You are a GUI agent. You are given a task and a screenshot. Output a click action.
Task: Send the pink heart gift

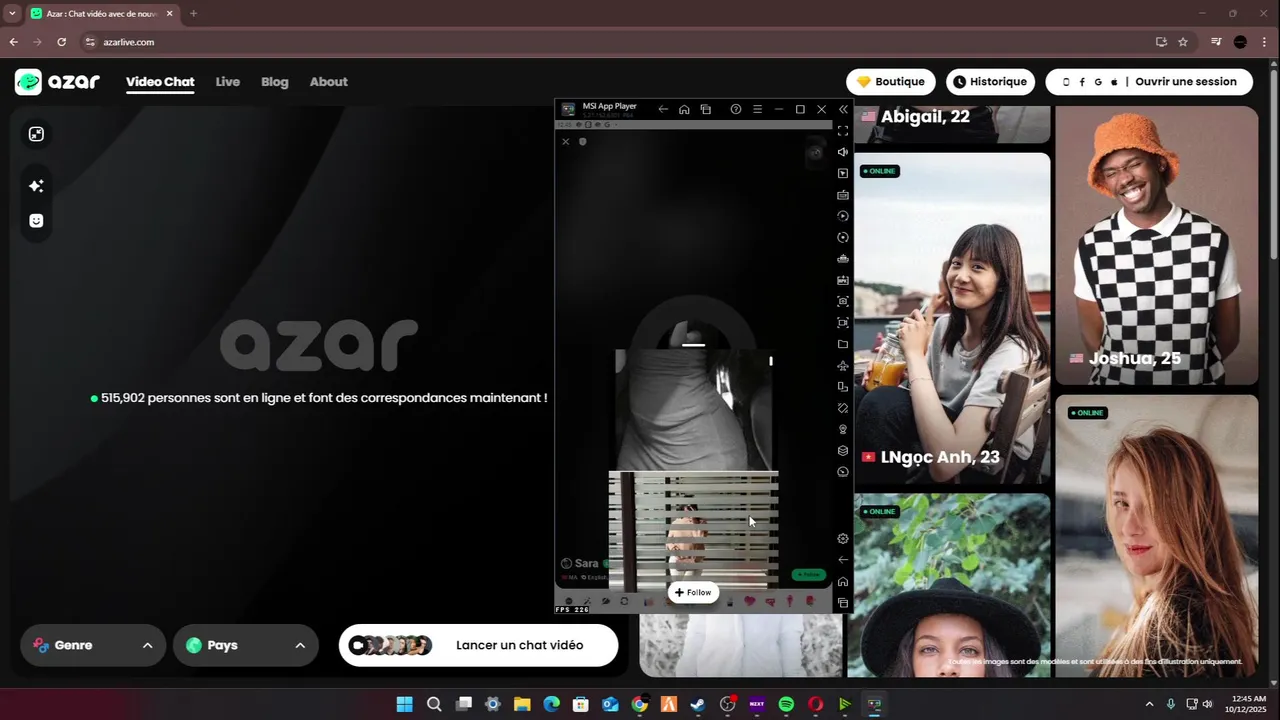point(749,601)
